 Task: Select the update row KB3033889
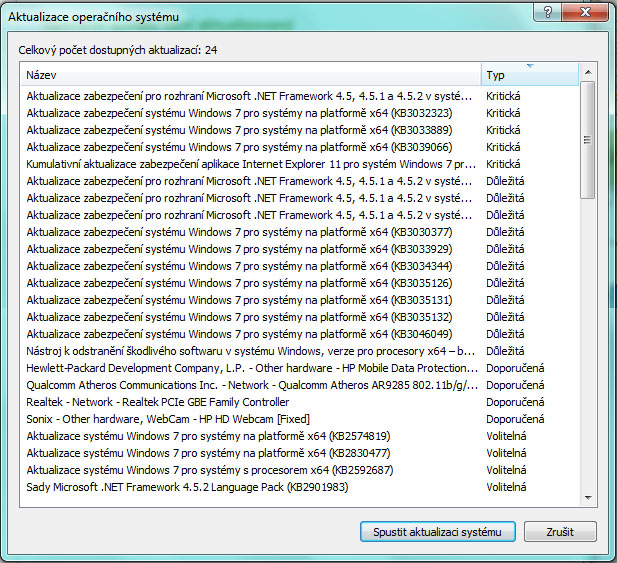coord(300,130)
